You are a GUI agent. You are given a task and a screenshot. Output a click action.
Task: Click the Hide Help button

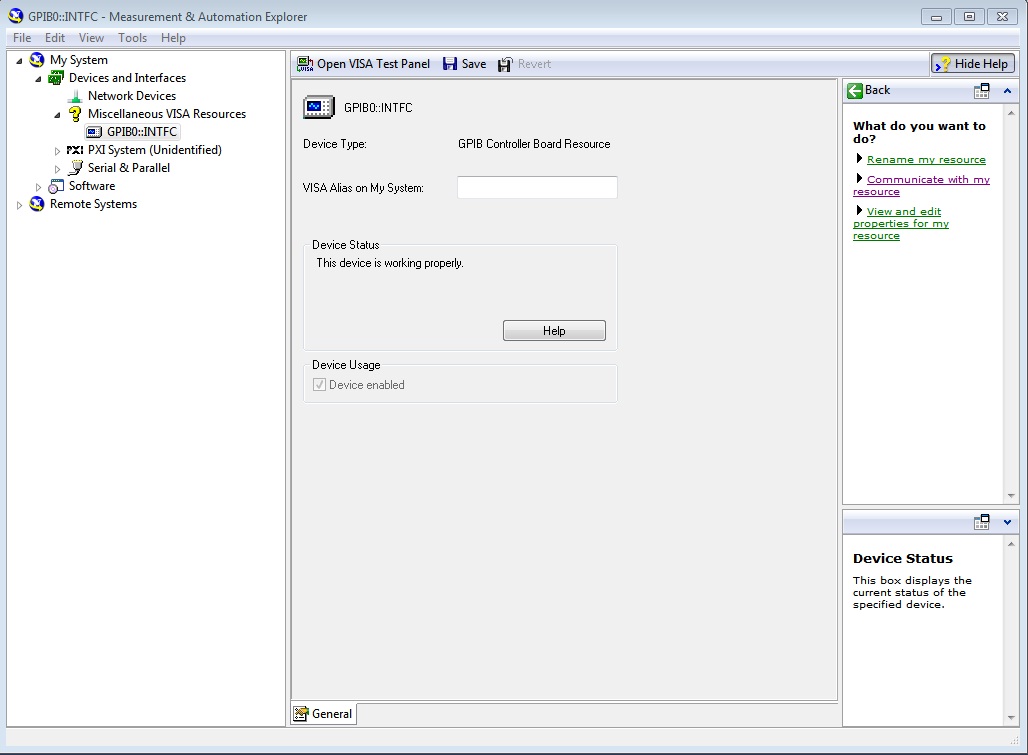click(973, 64)
